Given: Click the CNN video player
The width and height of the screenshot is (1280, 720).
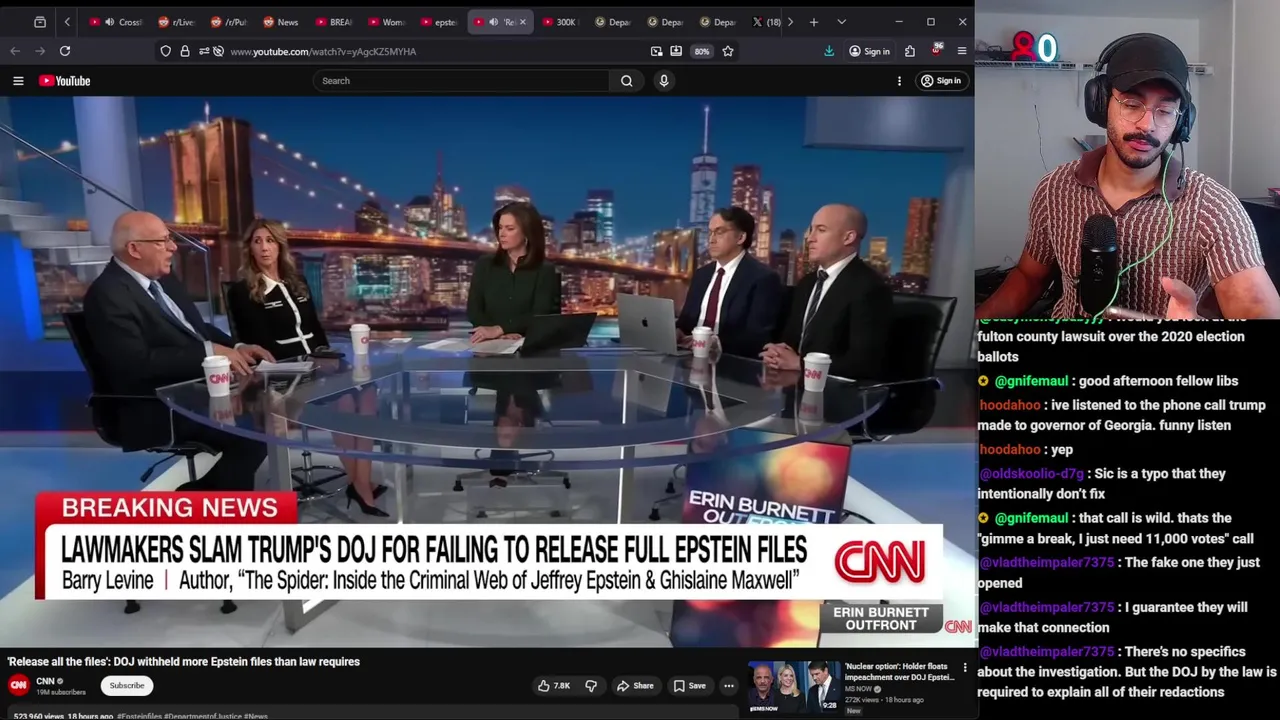Looking at the screenshot, I should 487,372.
